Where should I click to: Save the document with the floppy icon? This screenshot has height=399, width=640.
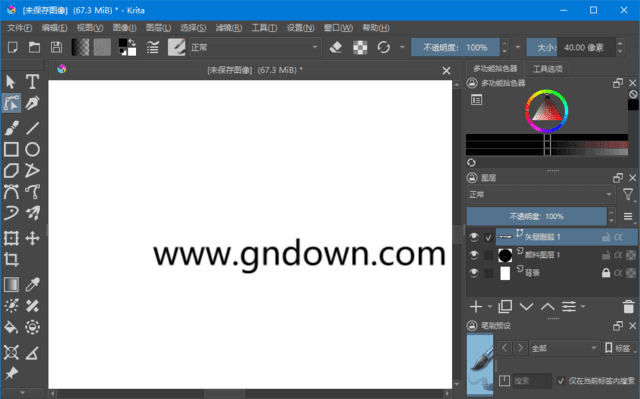click(56, 47)
